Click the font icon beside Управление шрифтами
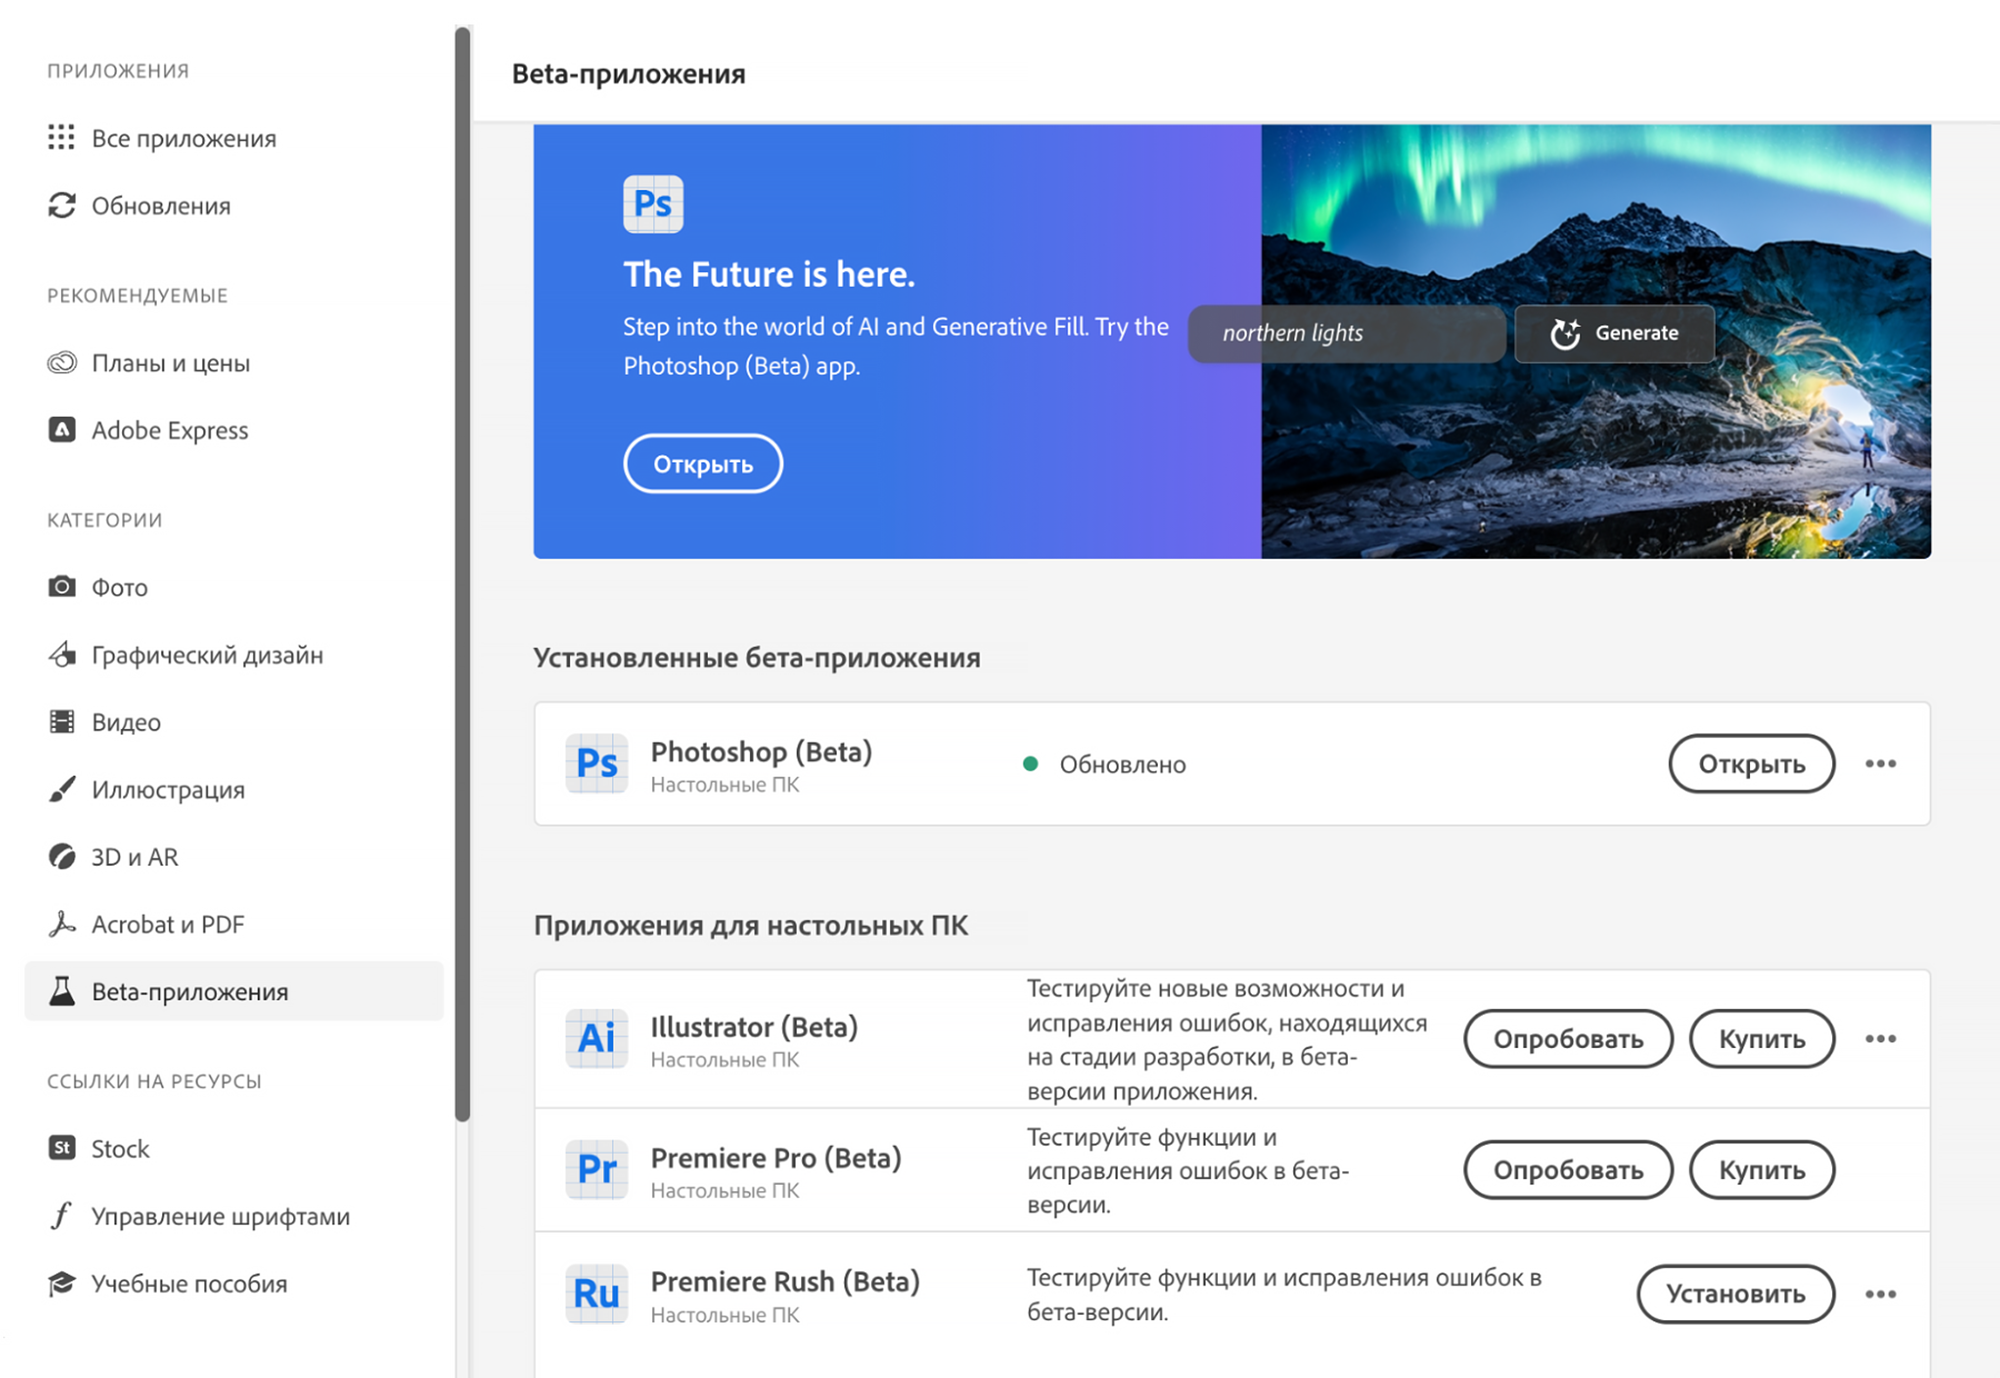Image resolution: width=2000 pixels, height=1378 pixels. (62, 1215)
